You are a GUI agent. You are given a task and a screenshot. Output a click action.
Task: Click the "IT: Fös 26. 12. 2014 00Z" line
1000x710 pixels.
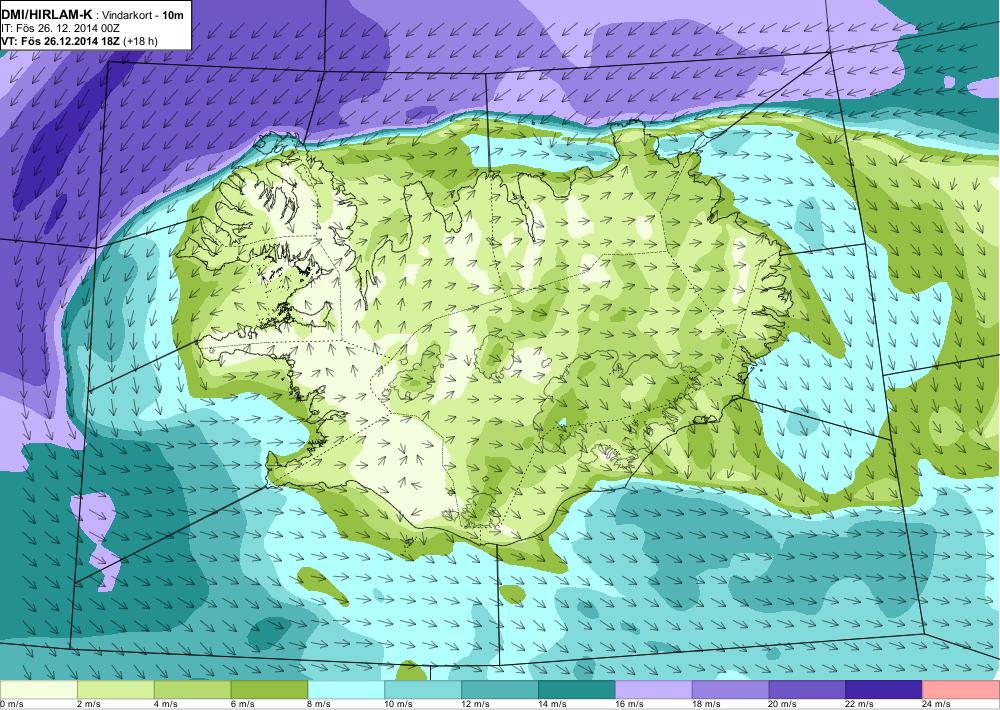coord(61,29)
